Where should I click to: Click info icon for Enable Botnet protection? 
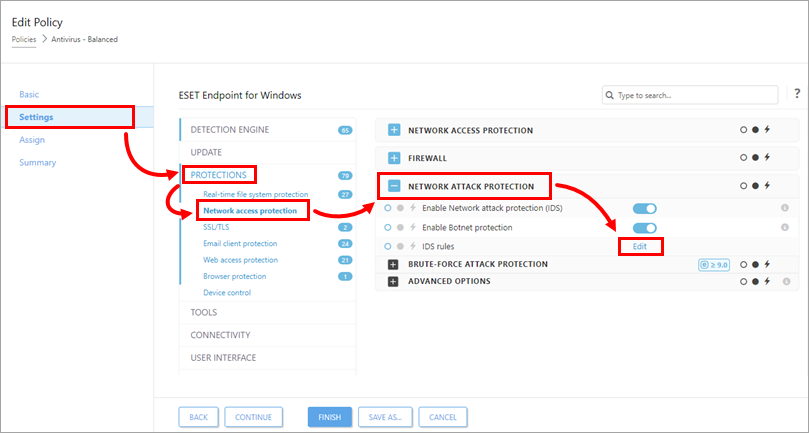[x=785, y=227]
